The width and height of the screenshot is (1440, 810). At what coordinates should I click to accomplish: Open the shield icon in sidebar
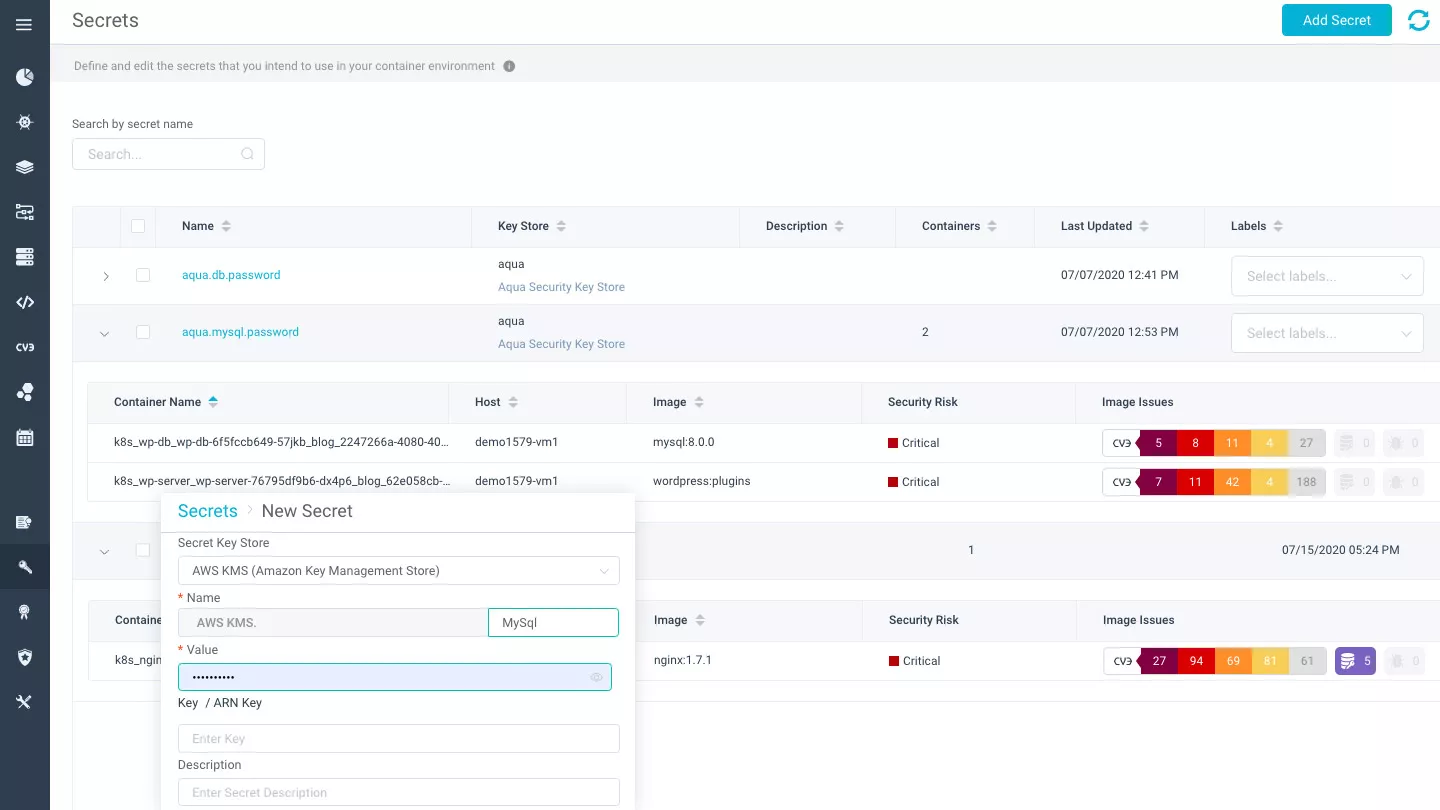(x=25, y=657)
